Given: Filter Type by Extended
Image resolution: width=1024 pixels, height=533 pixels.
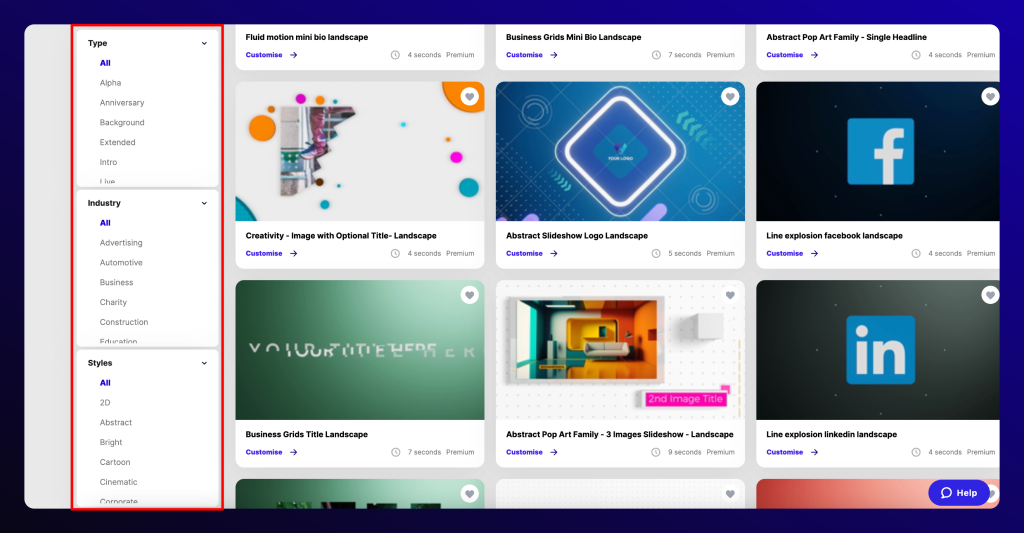Looking at the screenshot, I should pos(118,142).
